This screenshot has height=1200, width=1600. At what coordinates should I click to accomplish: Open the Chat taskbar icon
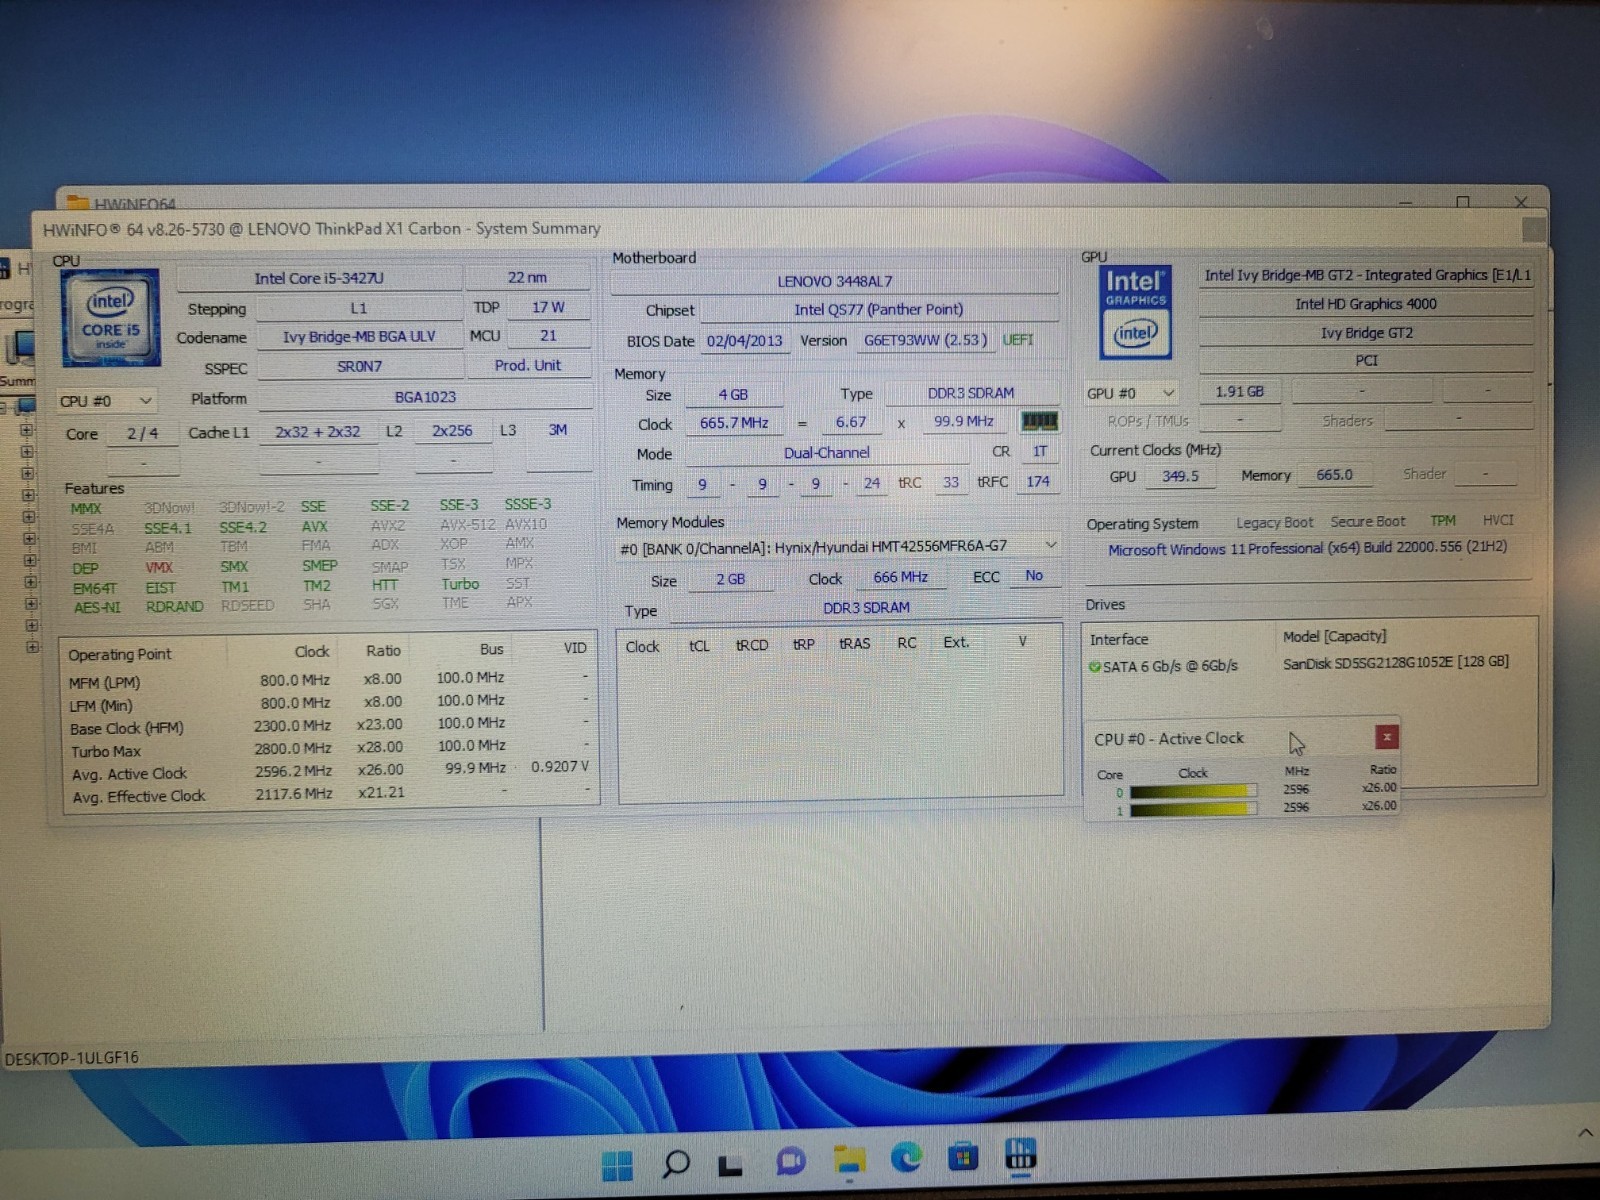[790, 1162]
